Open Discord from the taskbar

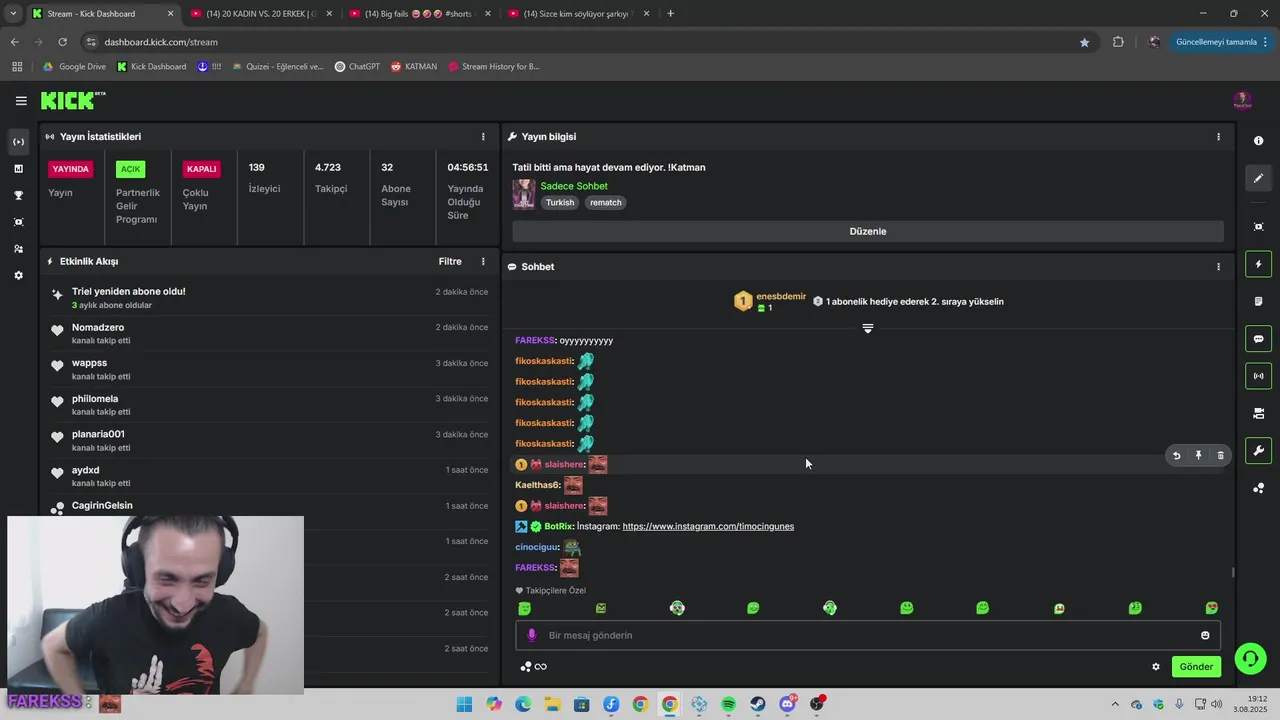click(787, 704)
